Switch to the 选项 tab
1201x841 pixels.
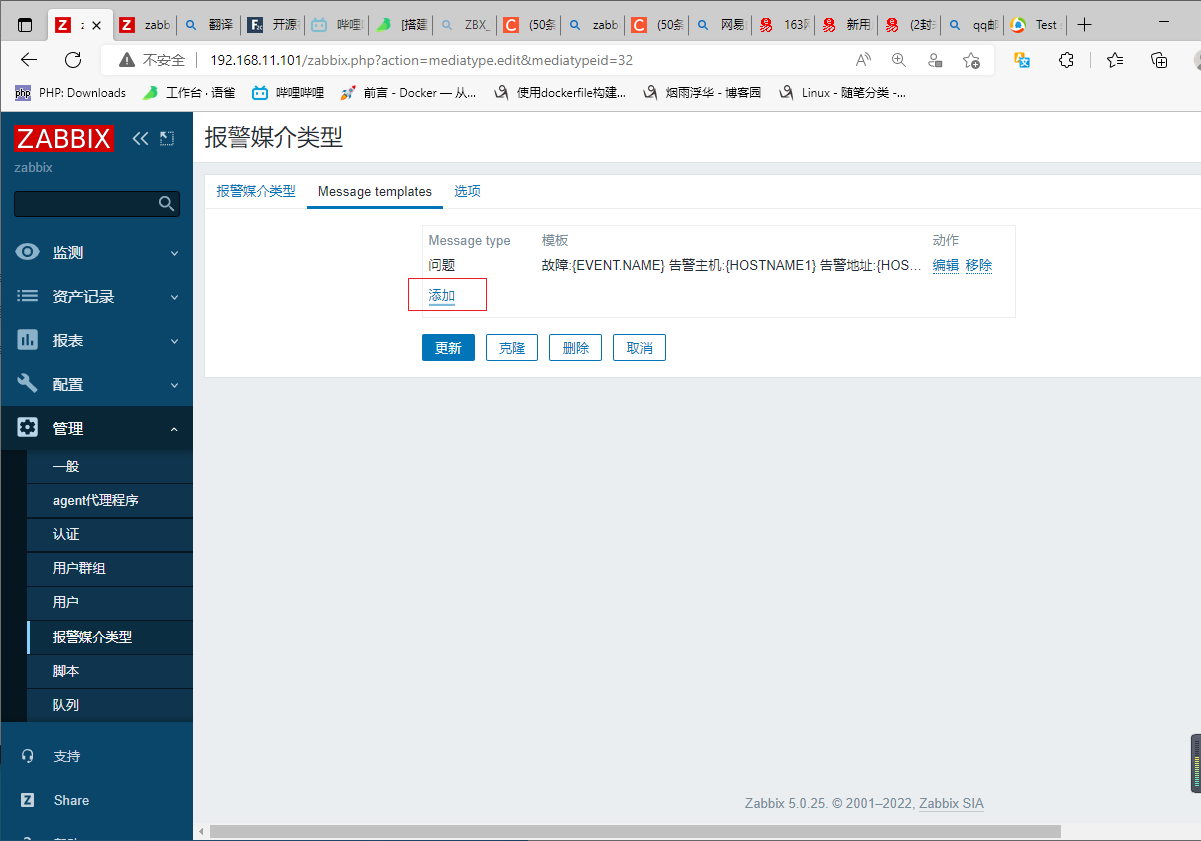[467, 191]
